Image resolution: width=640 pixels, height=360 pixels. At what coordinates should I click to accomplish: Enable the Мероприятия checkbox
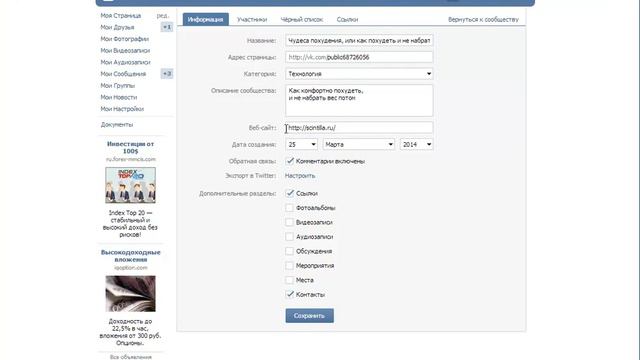coord(289,265)
